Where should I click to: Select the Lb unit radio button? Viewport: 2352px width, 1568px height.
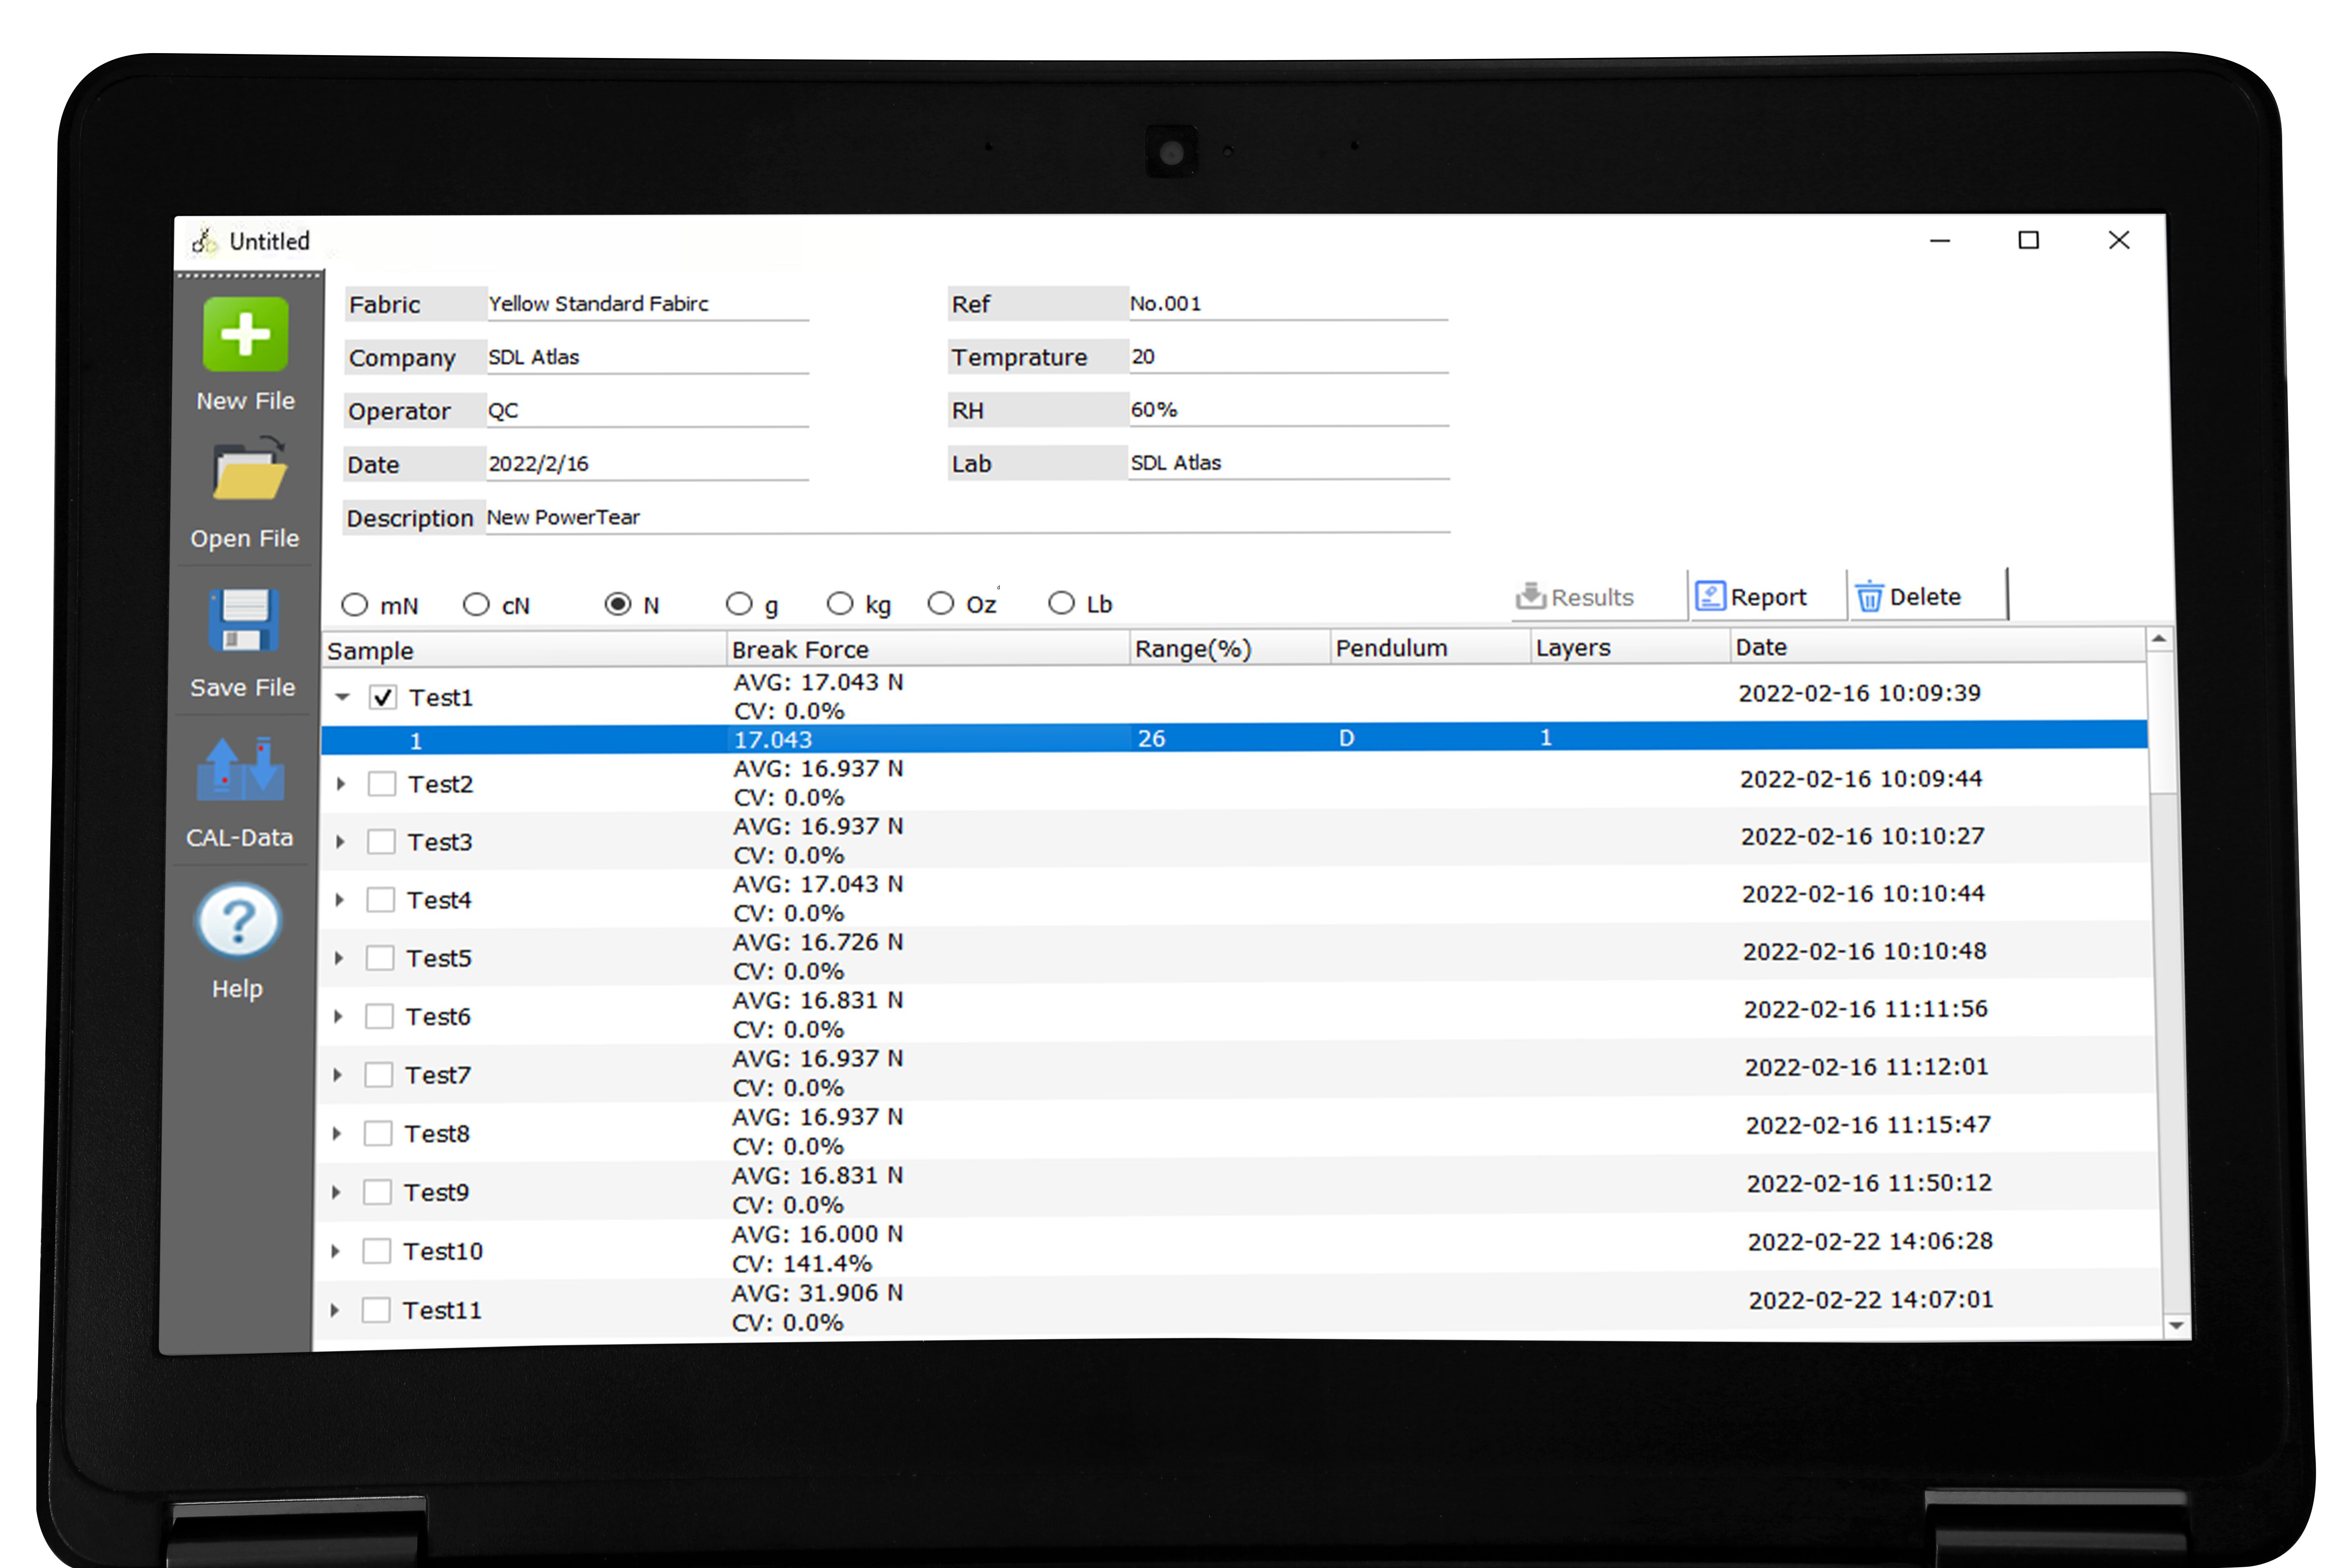[1061, 603]
